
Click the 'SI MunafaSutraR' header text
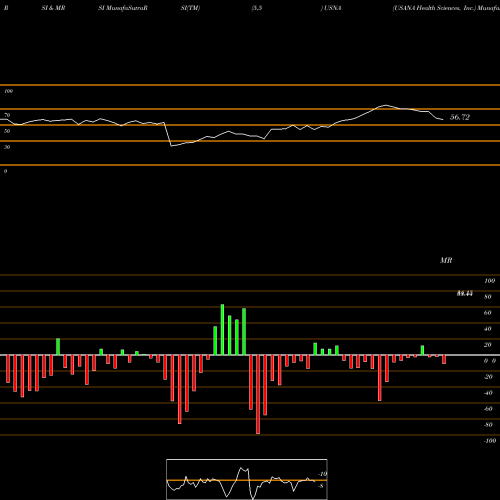tap(123, 8)
